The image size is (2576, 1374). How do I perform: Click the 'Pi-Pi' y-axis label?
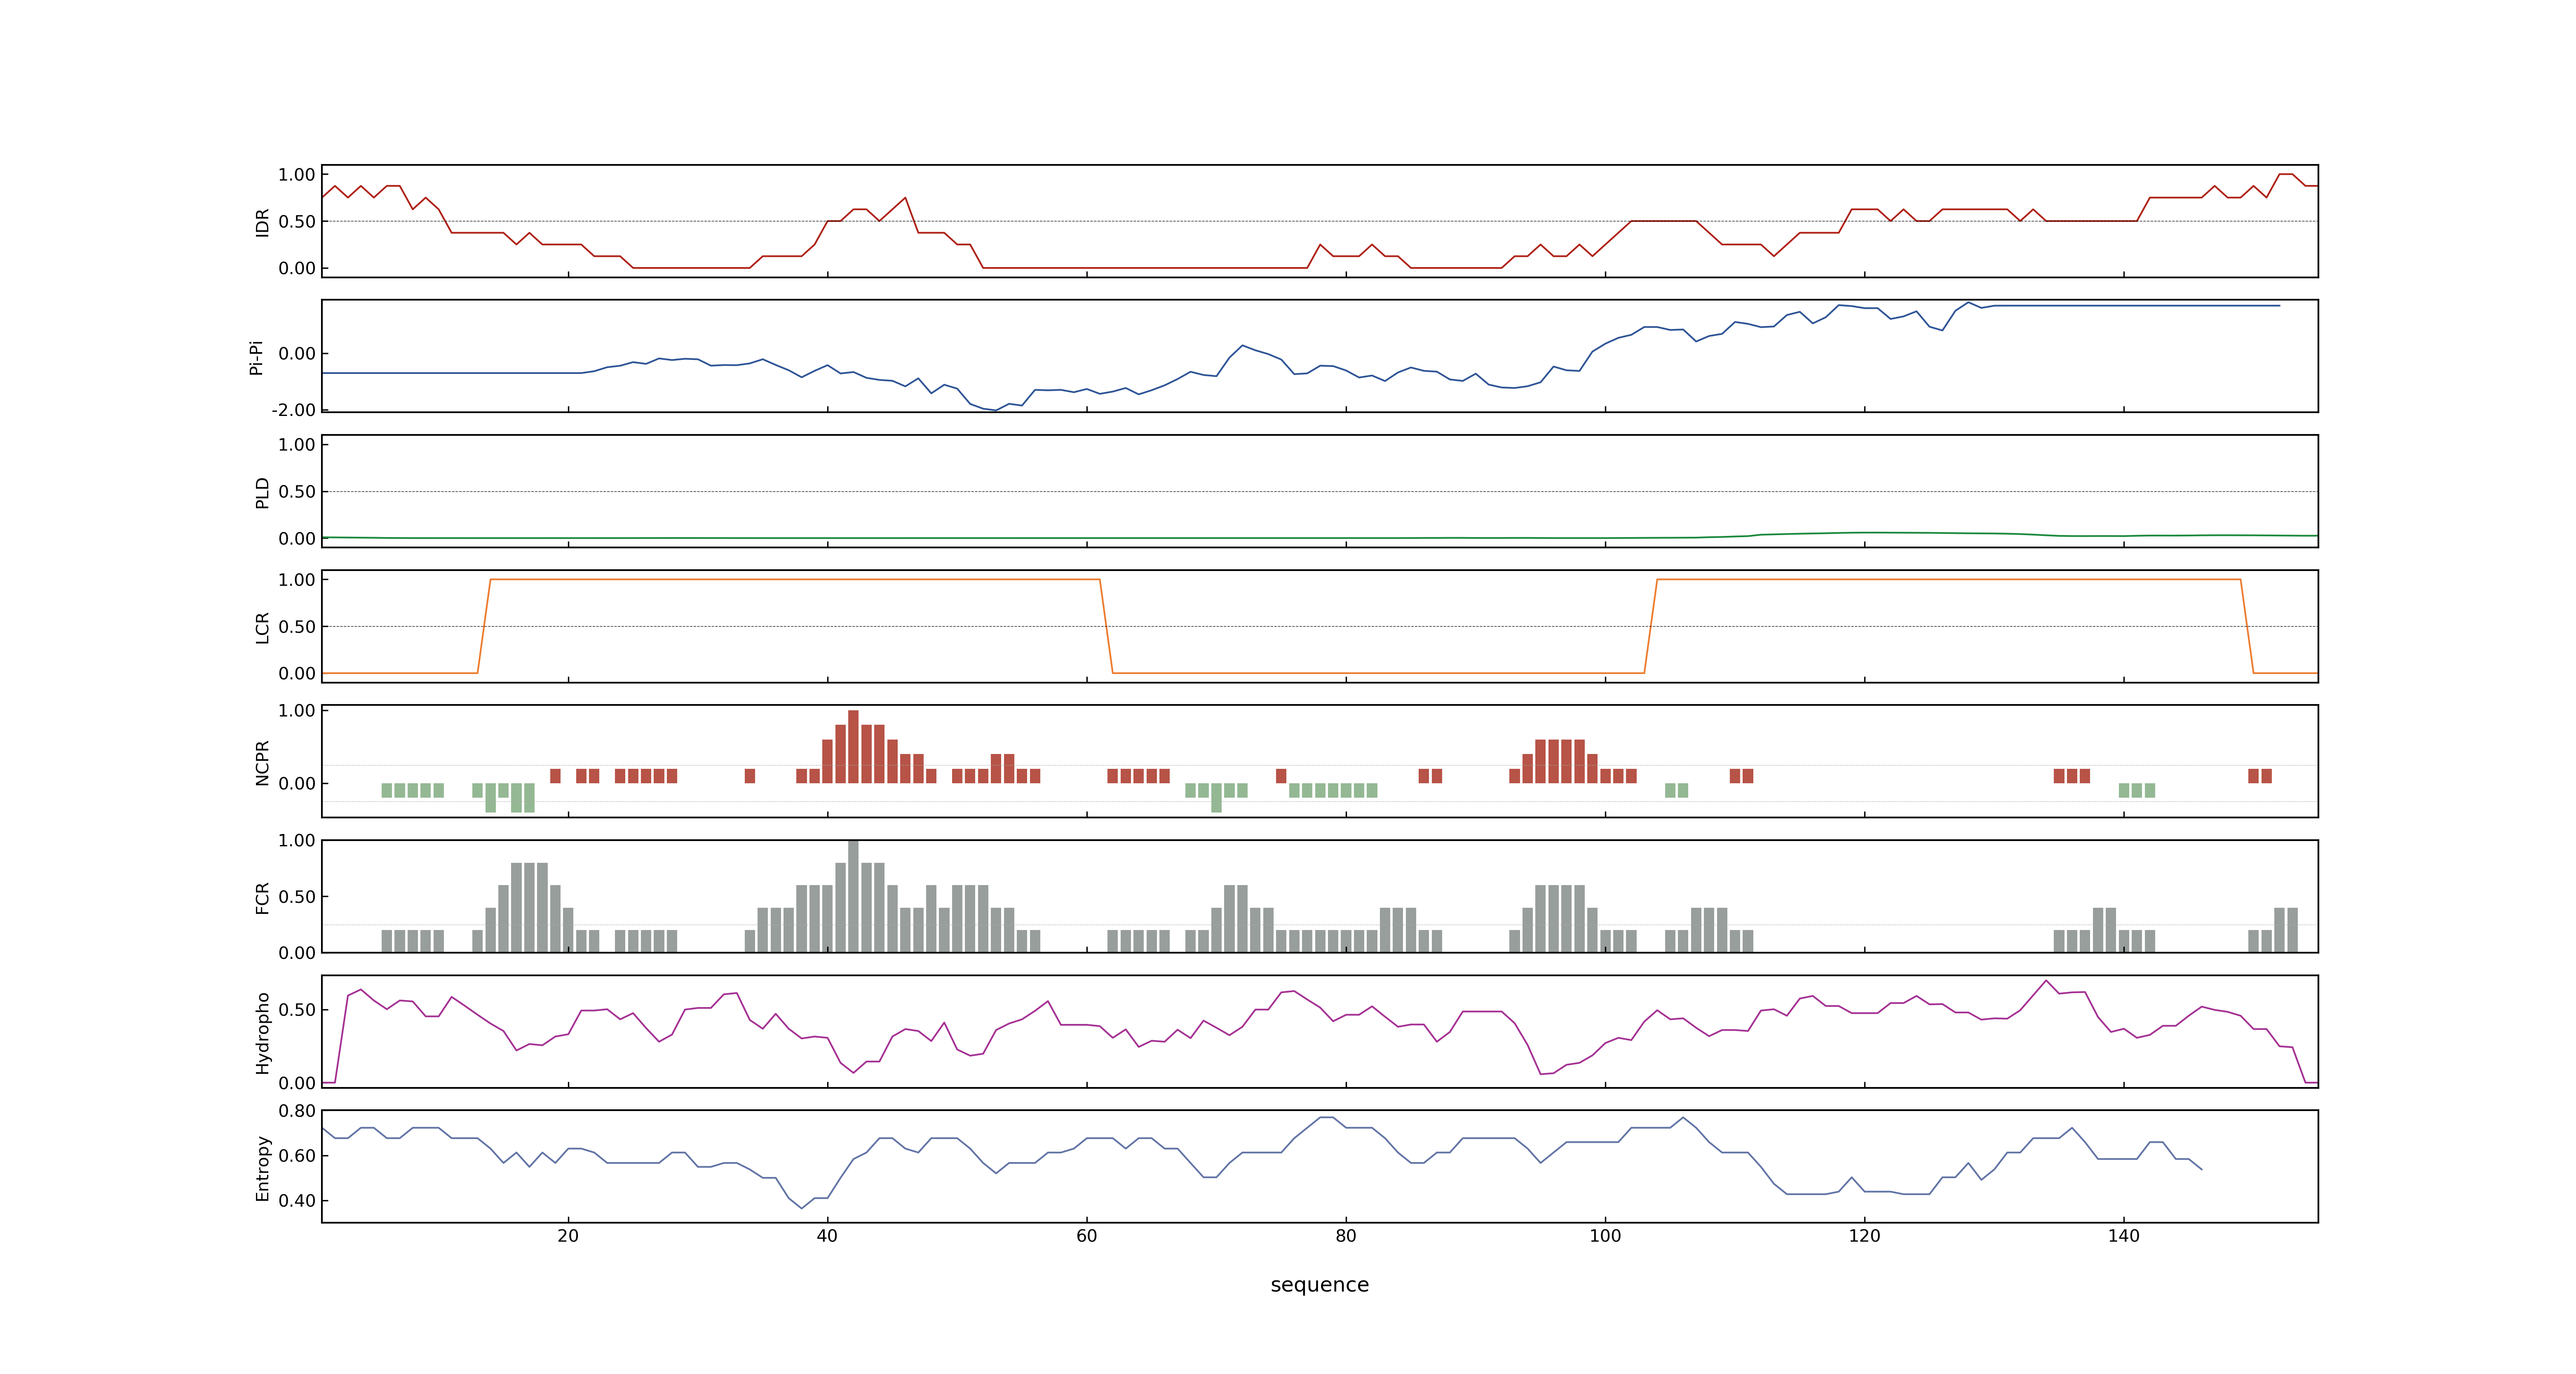coord(256,357)
